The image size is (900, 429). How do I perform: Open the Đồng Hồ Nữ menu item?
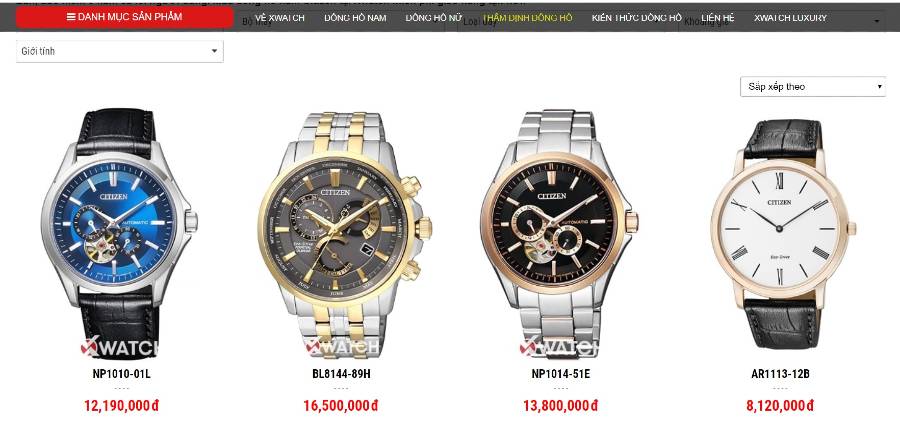(433, 18)
